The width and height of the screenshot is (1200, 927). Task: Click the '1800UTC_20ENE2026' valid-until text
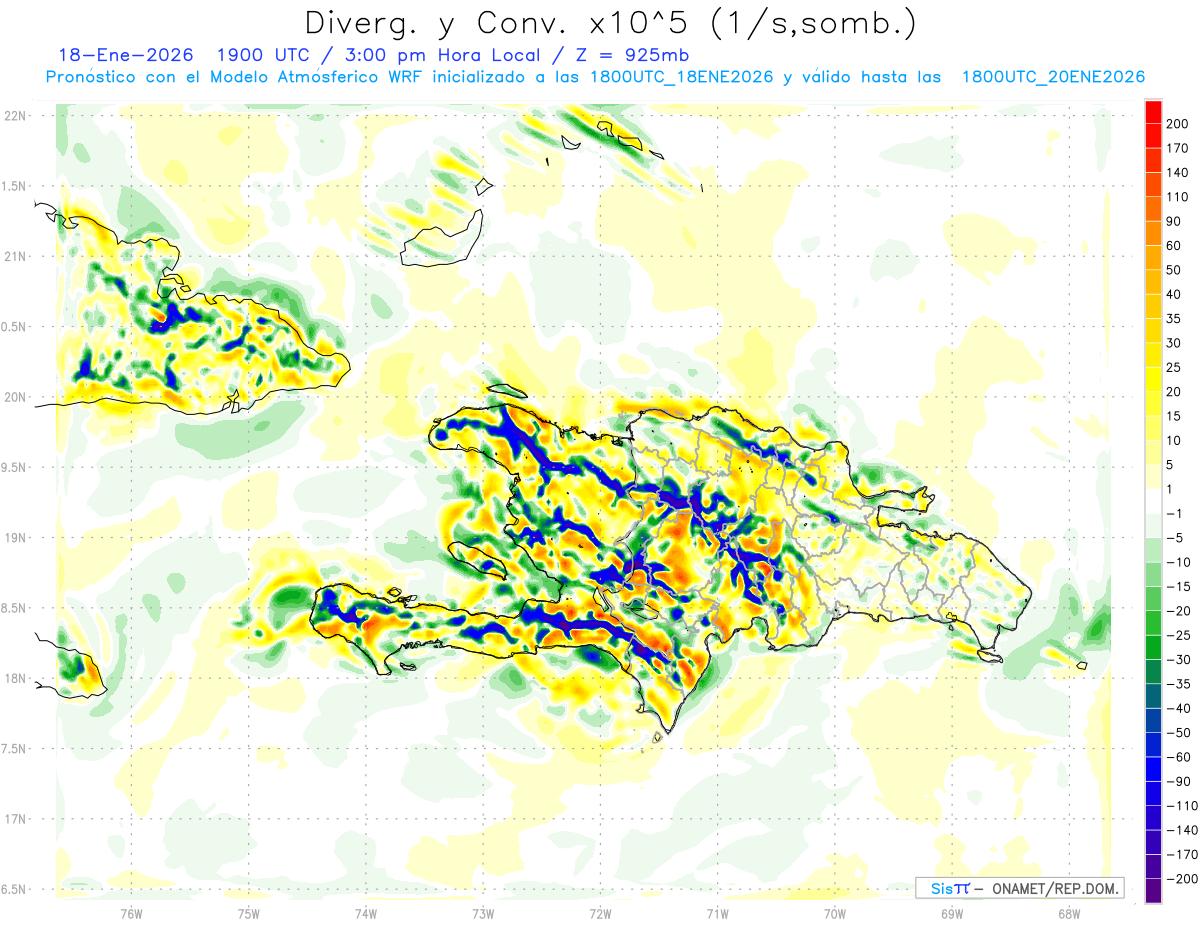click(x=1053, y=77)
